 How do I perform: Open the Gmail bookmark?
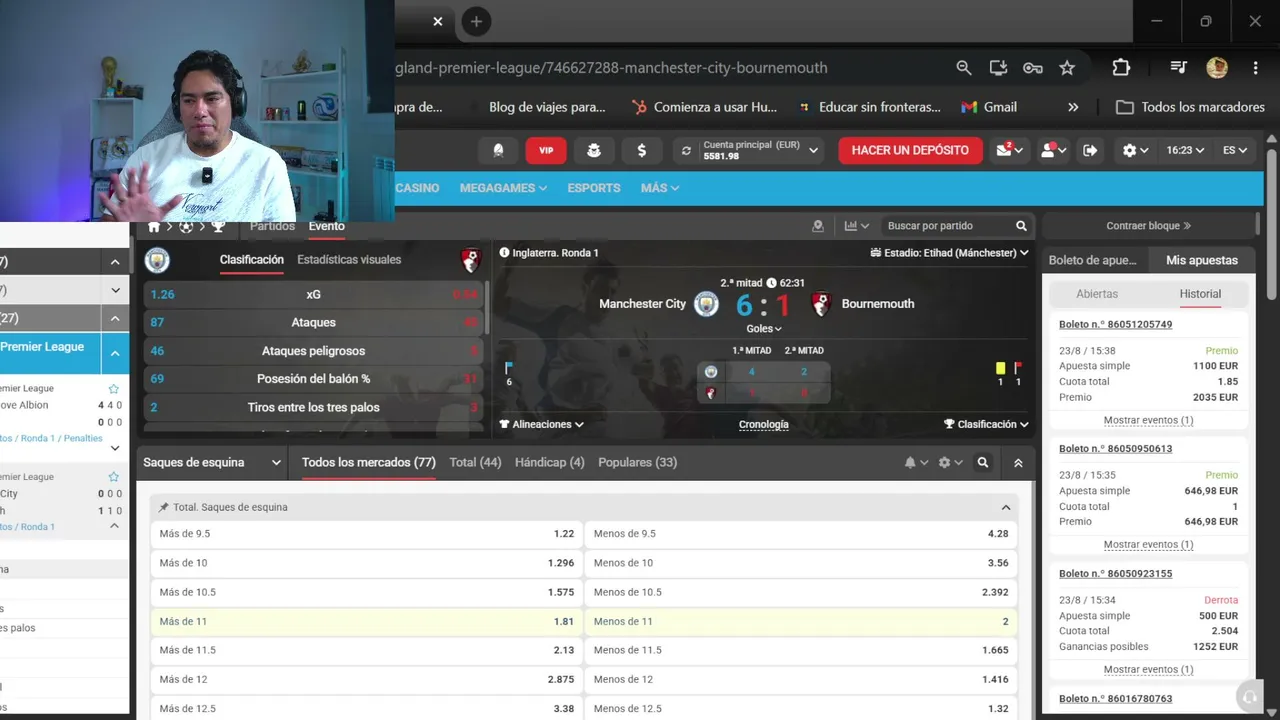point(989,107)
